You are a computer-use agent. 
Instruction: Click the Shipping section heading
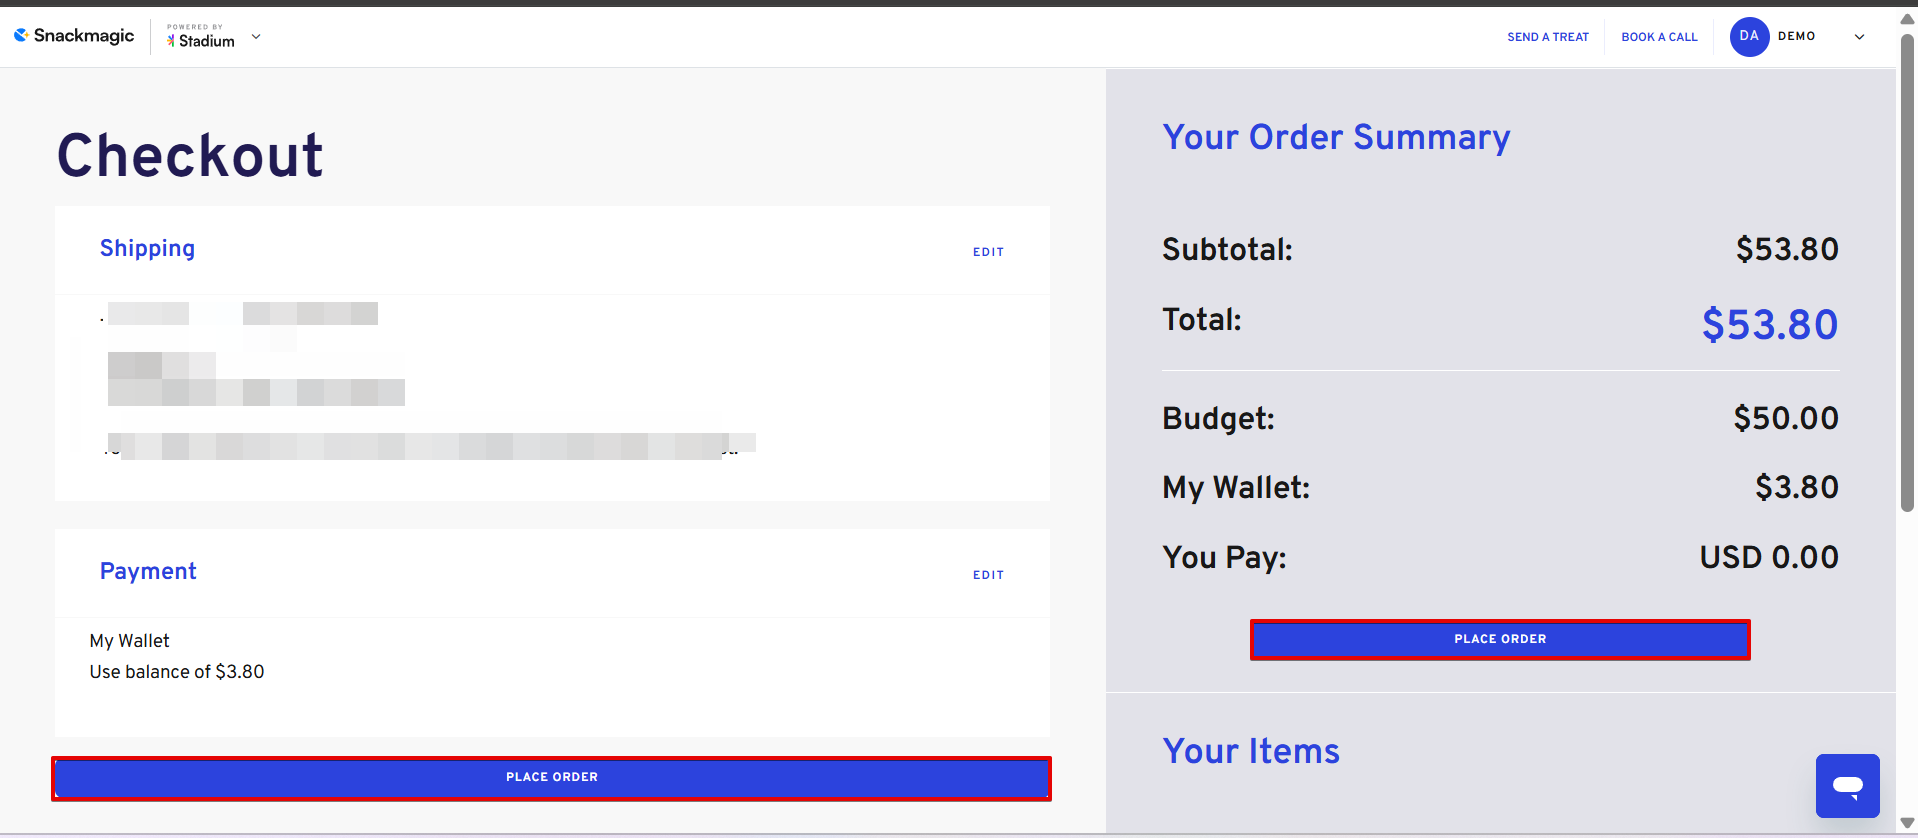point(147,249)
